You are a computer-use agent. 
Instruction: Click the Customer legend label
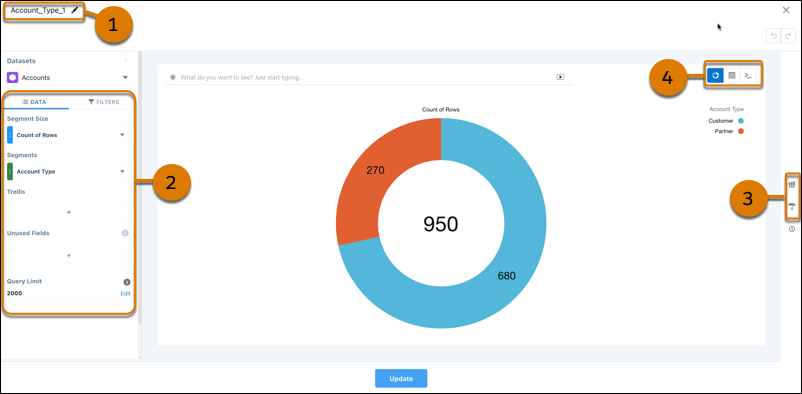721,121
